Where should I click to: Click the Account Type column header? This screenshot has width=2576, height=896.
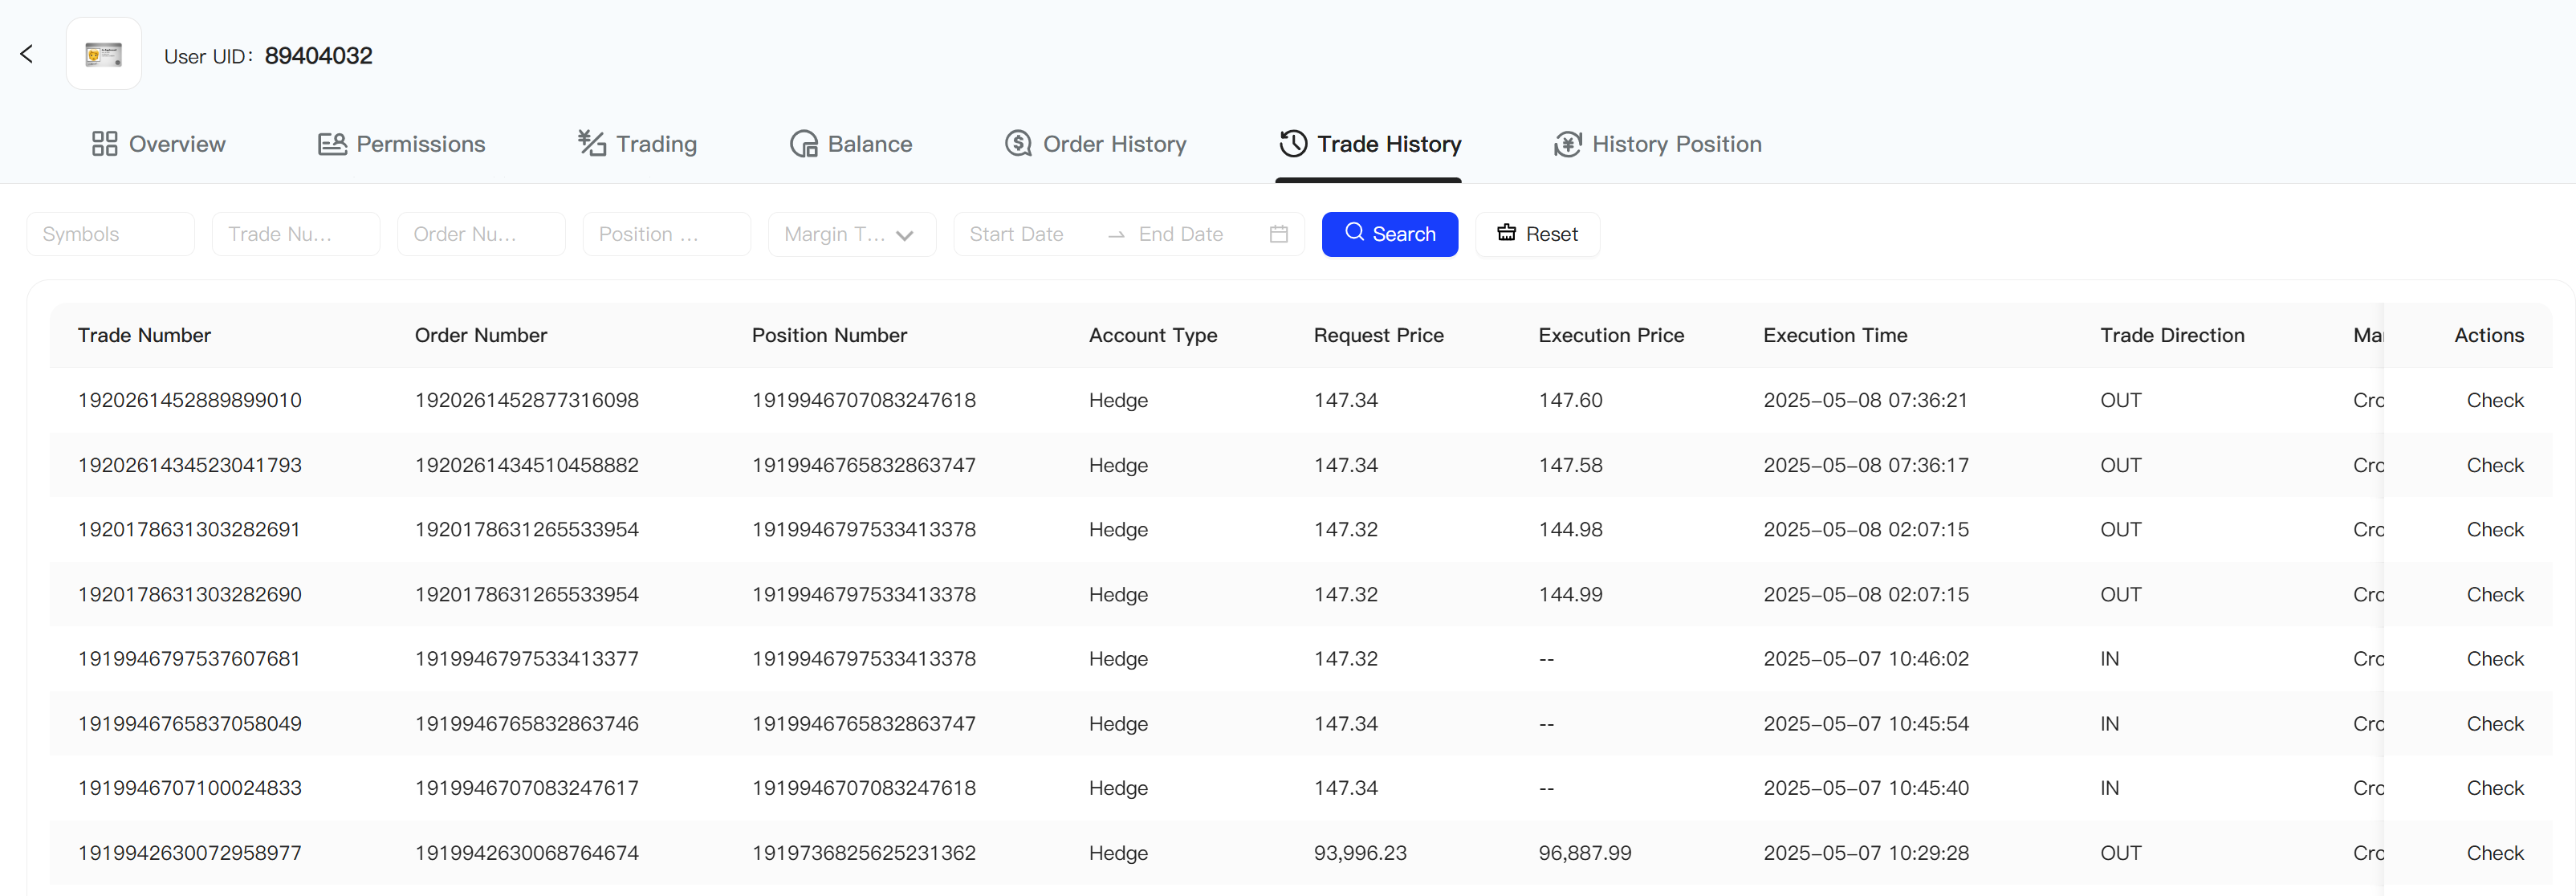[1153, 335]
